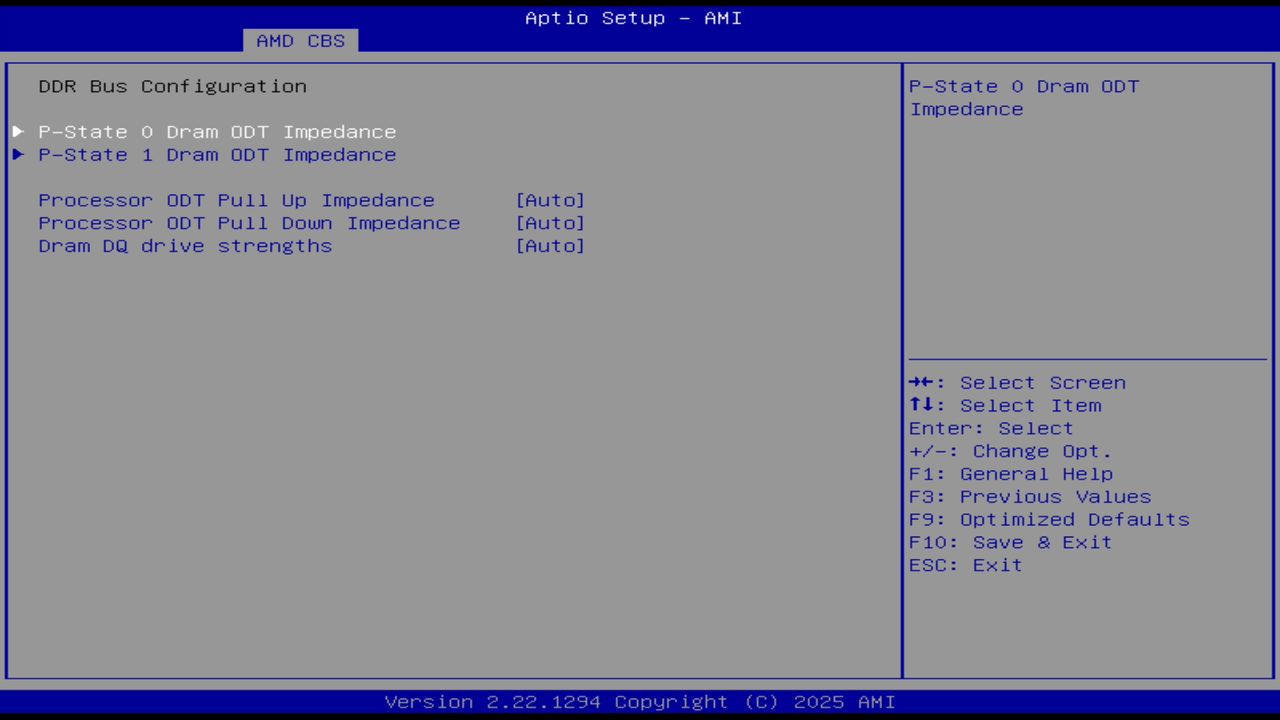Open P-State 0 Dram ODT Impedance submenu

click(x=217, y=132)
